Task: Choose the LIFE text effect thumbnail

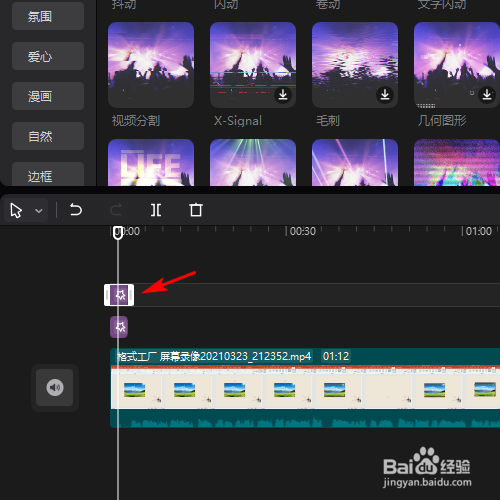Action: 151,163
